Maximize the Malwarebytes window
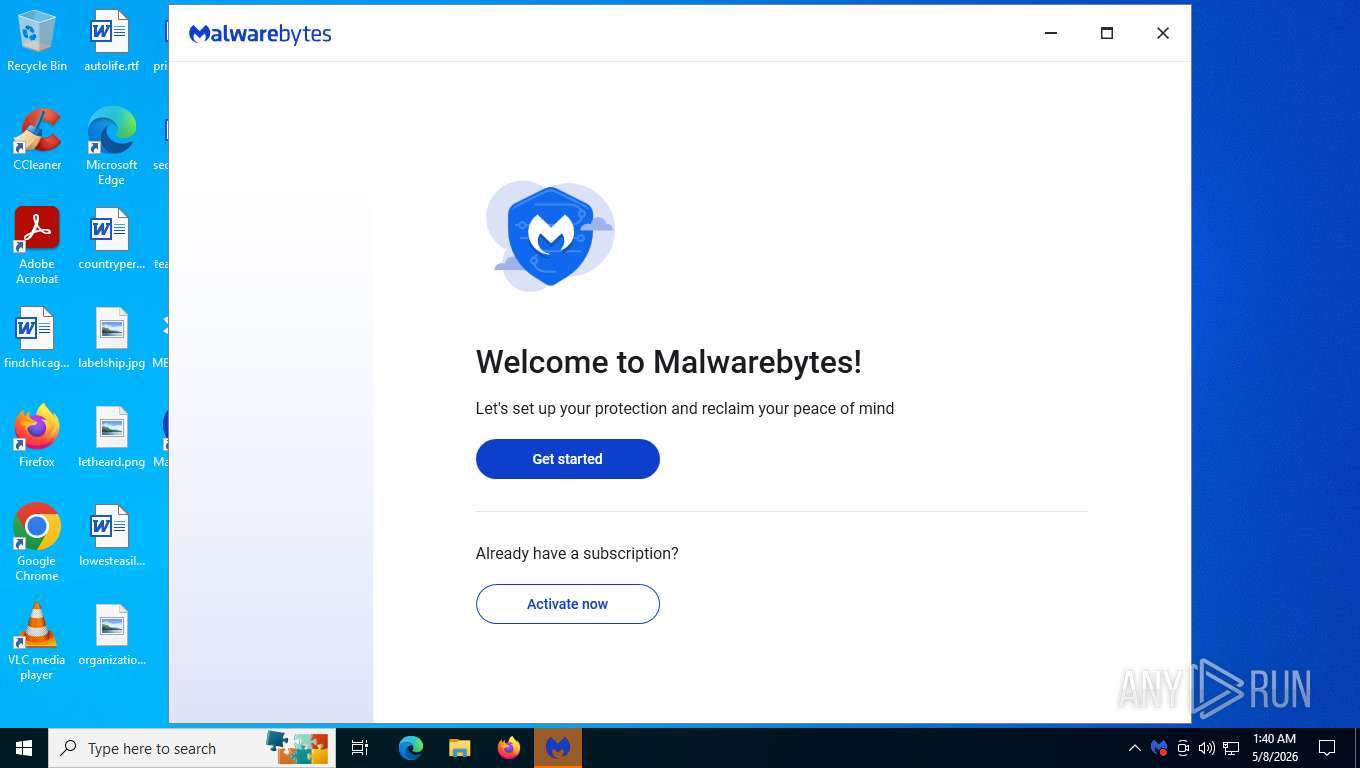The width and height of the screenshot is (1360, 768). pos(1107,33)
